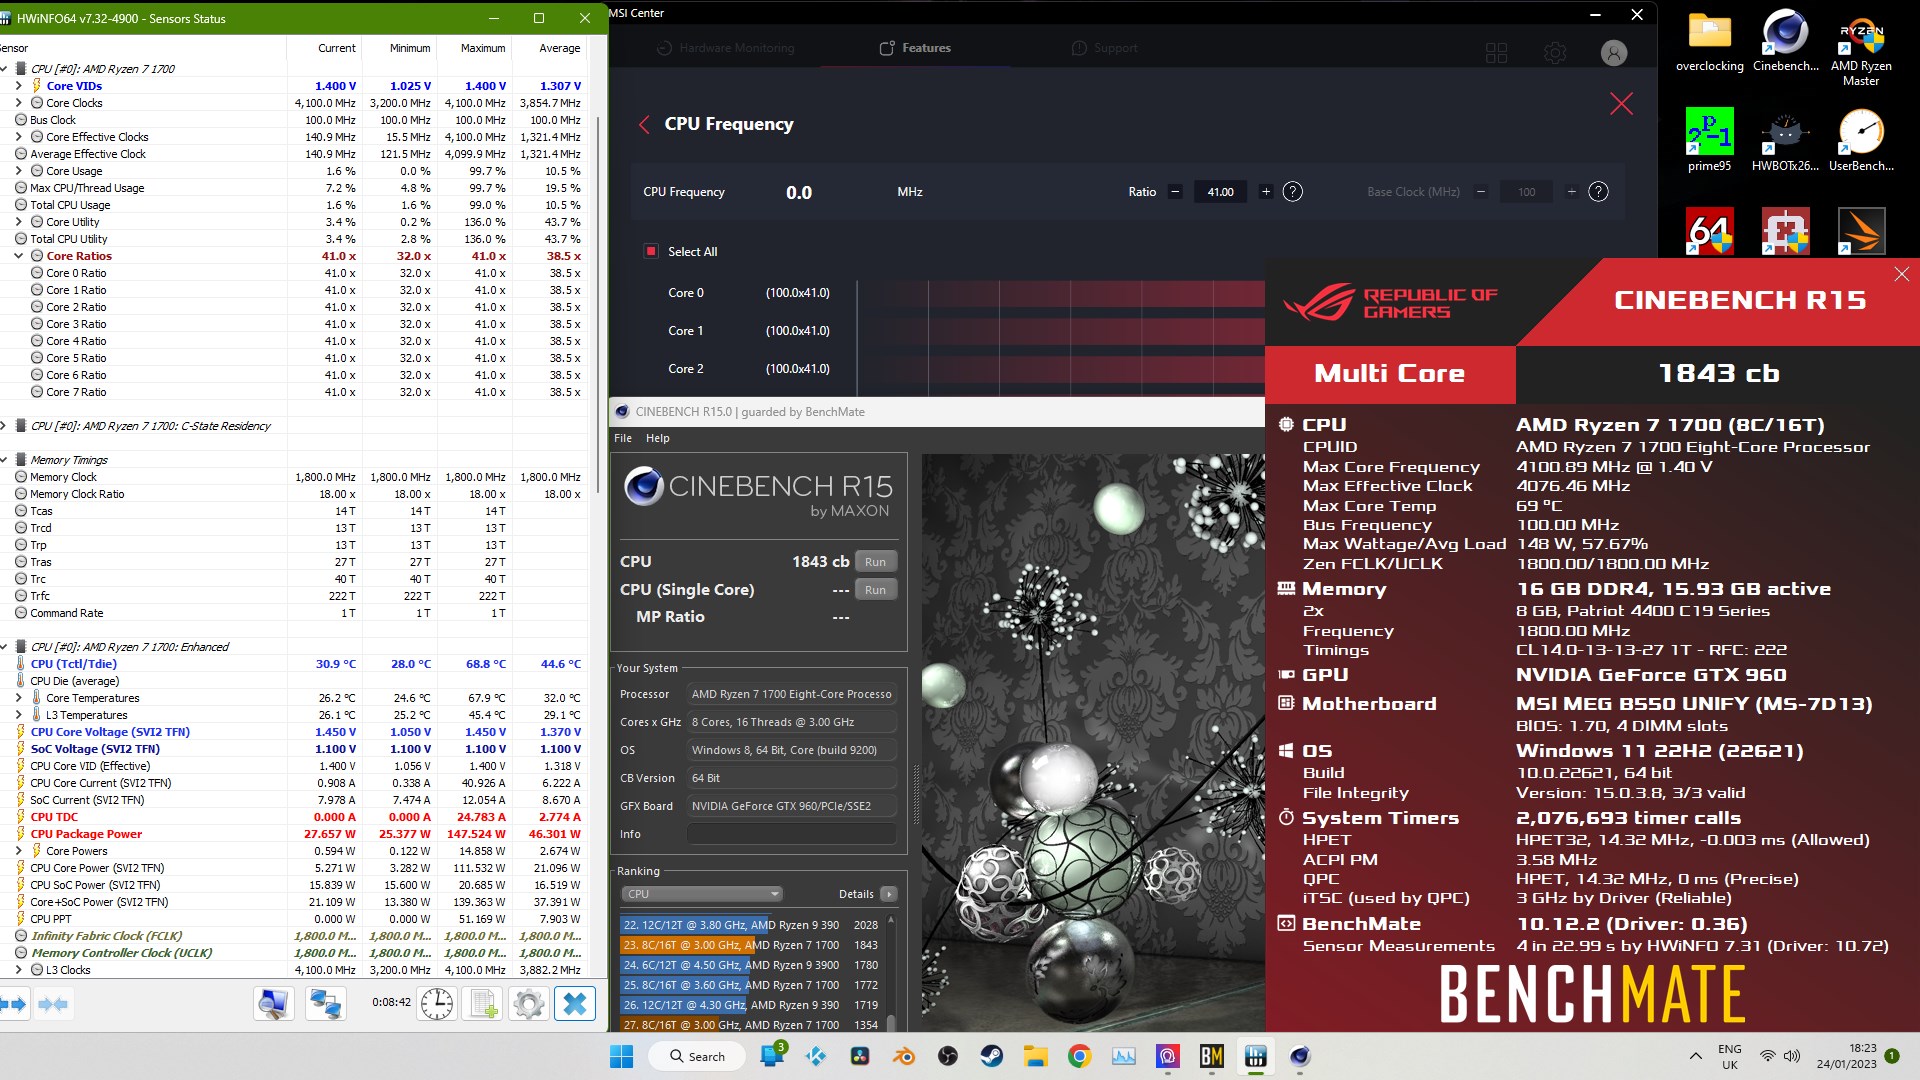Viewport: 1920px width, 1080px height.
Task: Close sensors with the blue X button
Action: pos(575,1003)
